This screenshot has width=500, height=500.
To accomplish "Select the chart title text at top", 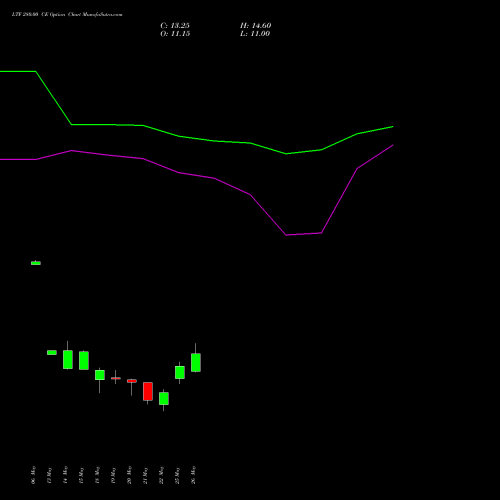I will (67, 15).
